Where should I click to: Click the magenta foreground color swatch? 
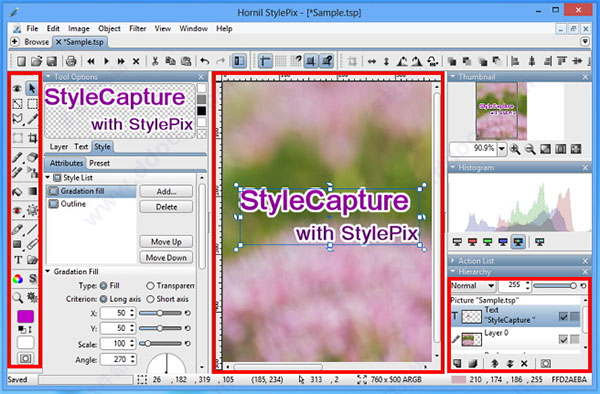click(25, 316)
